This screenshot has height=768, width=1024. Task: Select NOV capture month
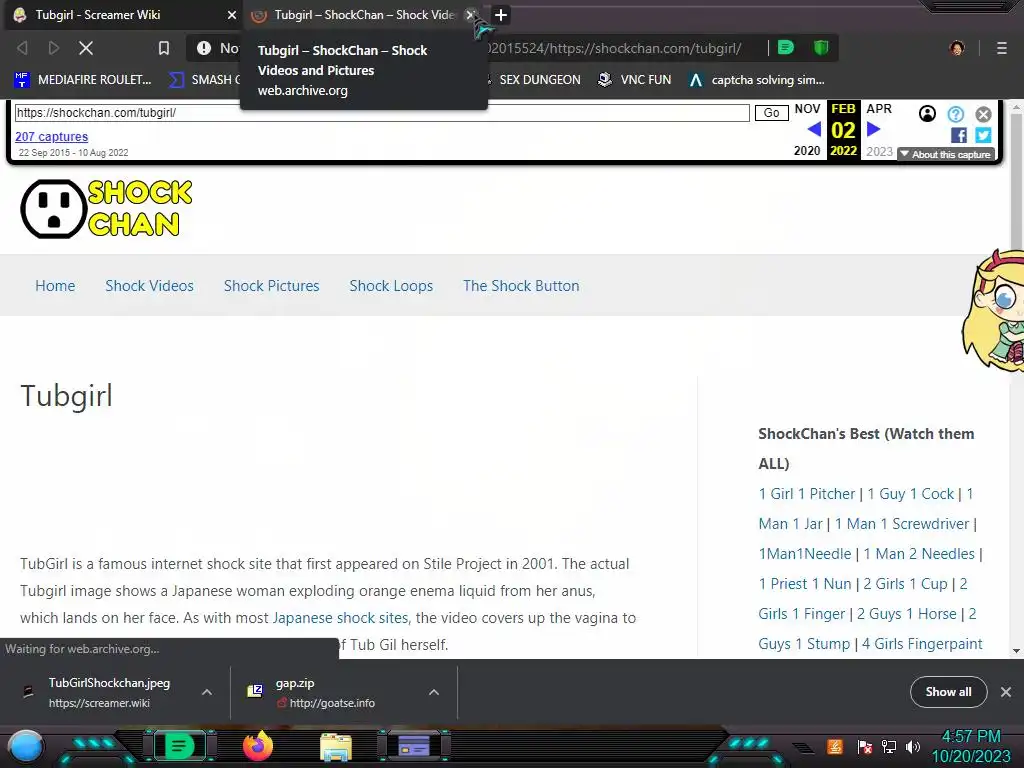[x=807, y=108]
